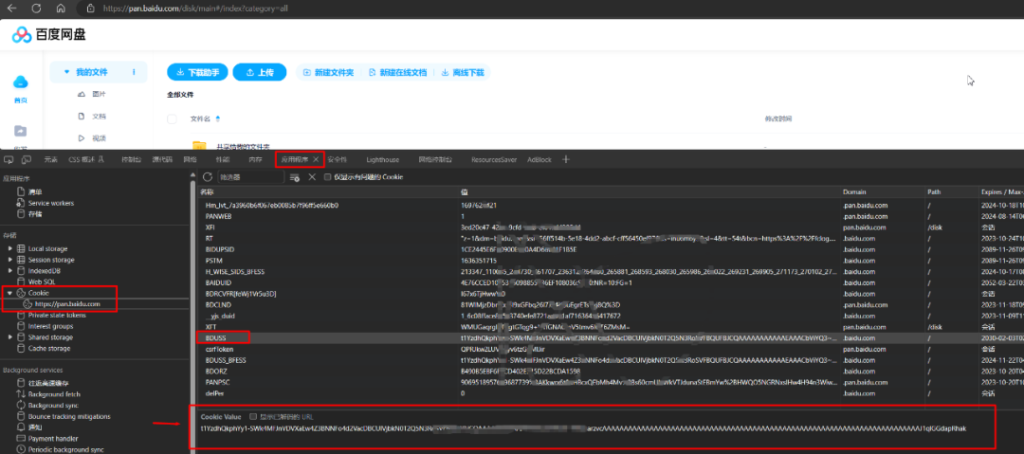Collapse the Cookie tree node
The image size is (1024, 454).
click(x=10, y=293)
